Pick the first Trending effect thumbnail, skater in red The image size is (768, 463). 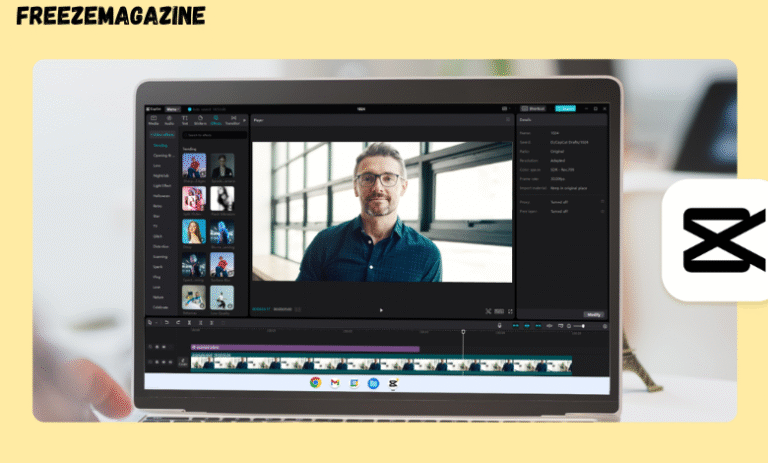tap(194, 166)
